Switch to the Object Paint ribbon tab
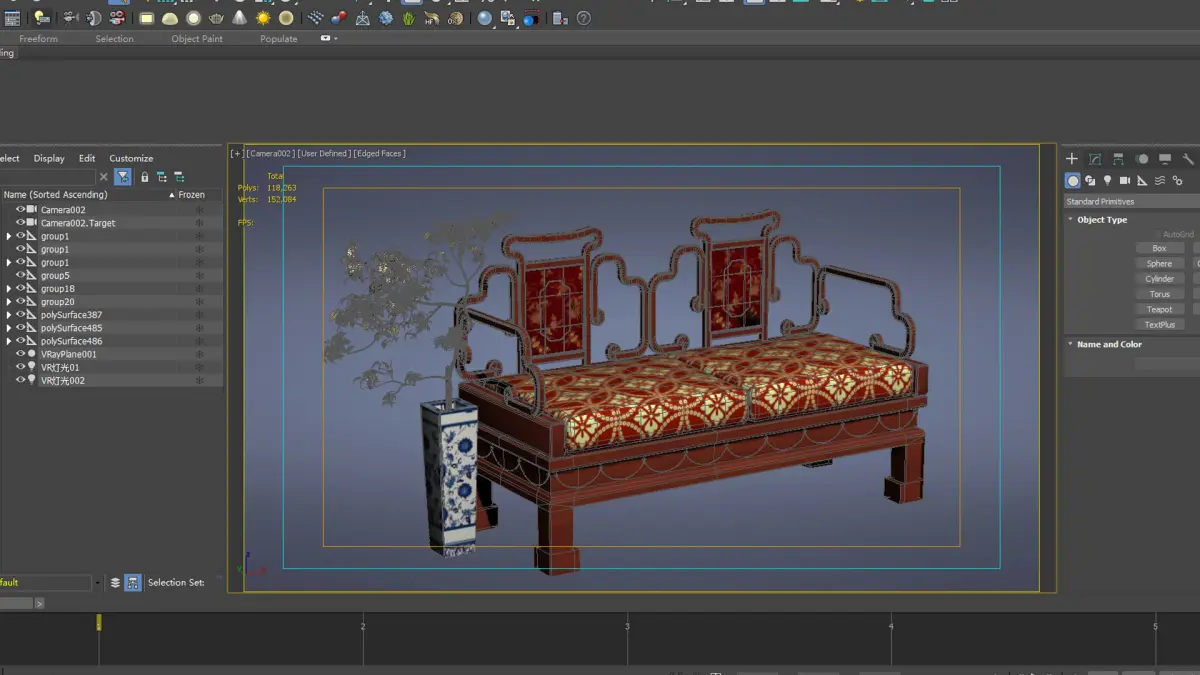This screenshot has width=1200, height=675. (197, 39)
